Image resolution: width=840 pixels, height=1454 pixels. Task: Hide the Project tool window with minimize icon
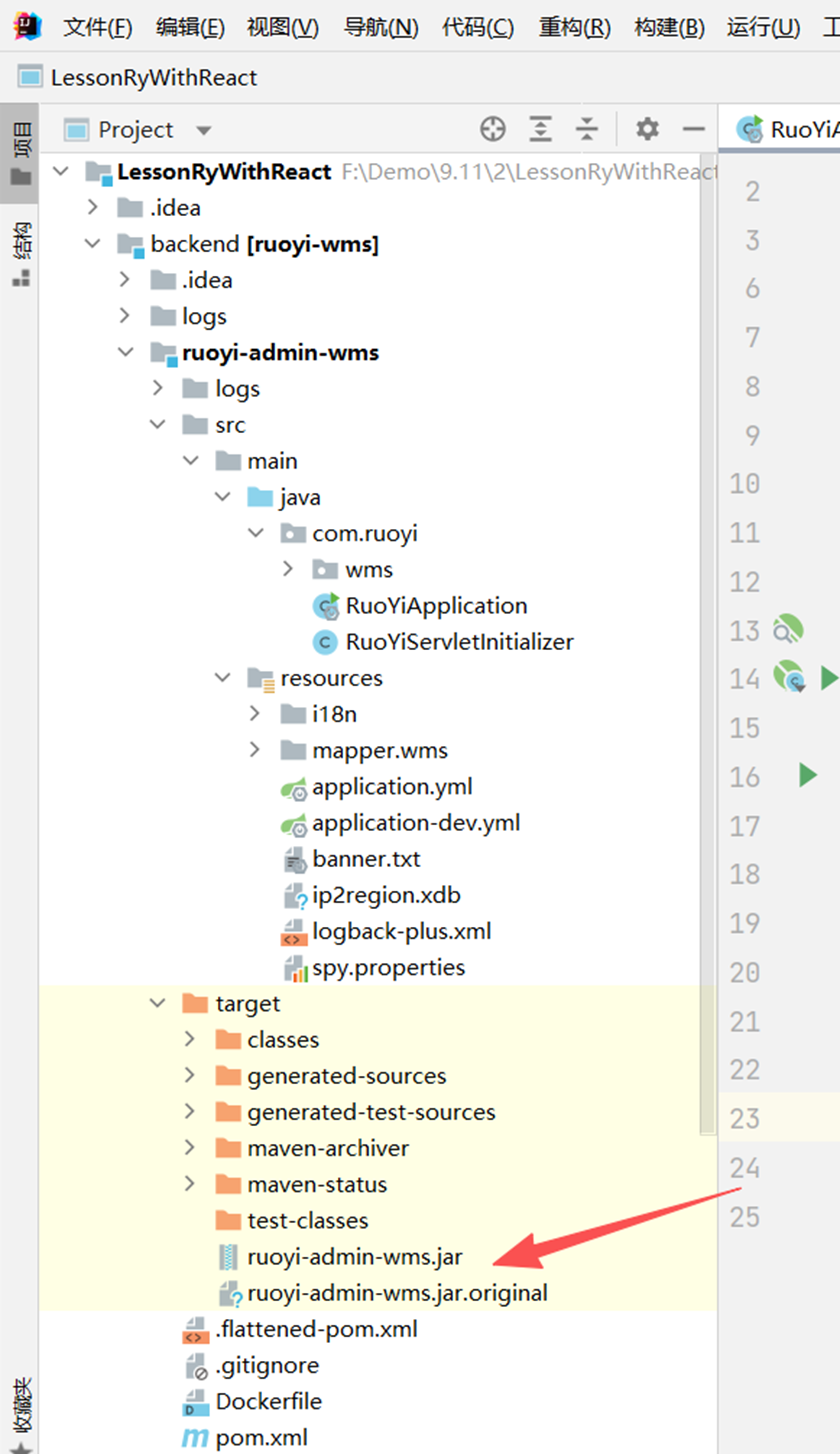tap(694, 129)
